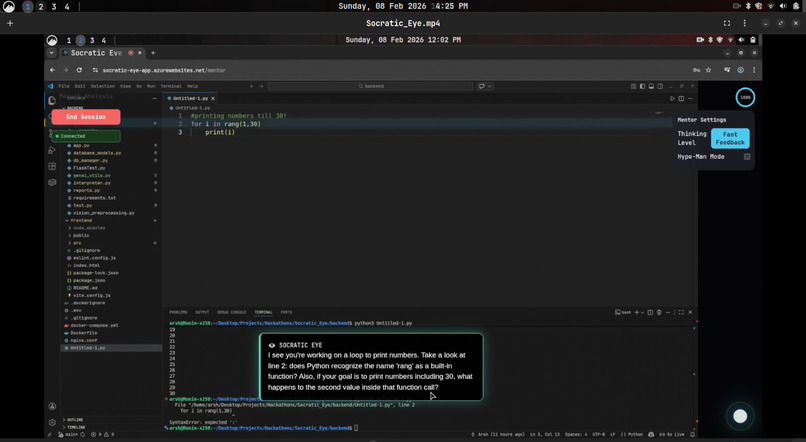The height and width of the screenshot is (442, 806).
Task: Open vision_preprocessing.py in the explorer
Action: click(x=103, y=213)
